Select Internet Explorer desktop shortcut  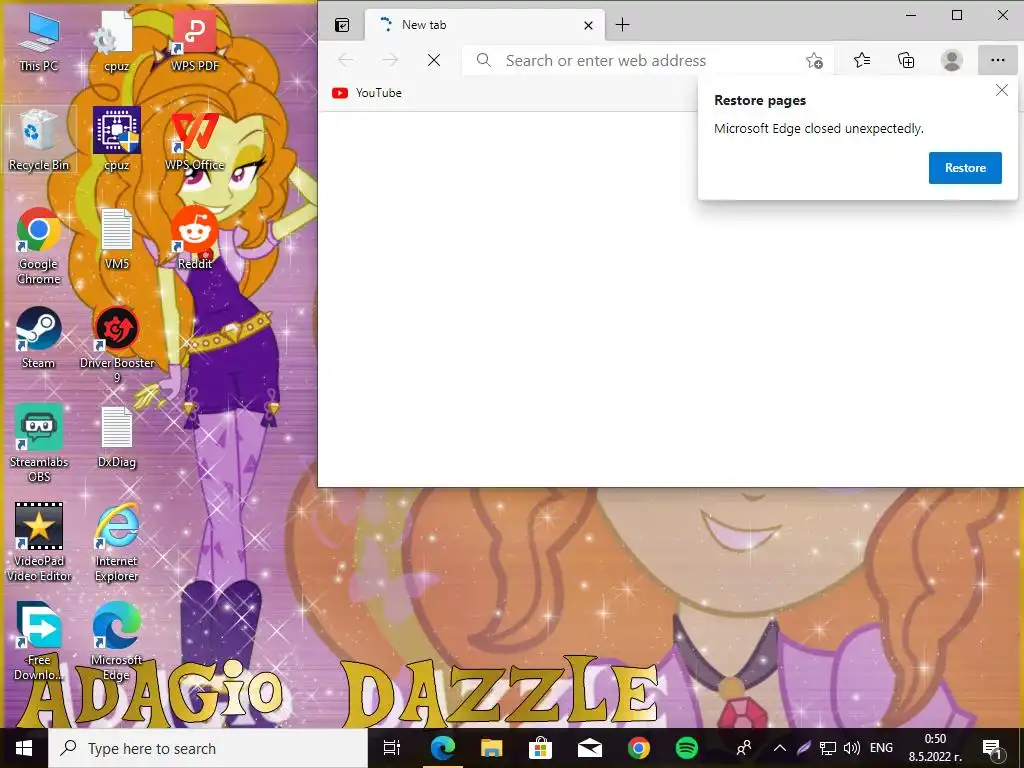pos(117,542)
